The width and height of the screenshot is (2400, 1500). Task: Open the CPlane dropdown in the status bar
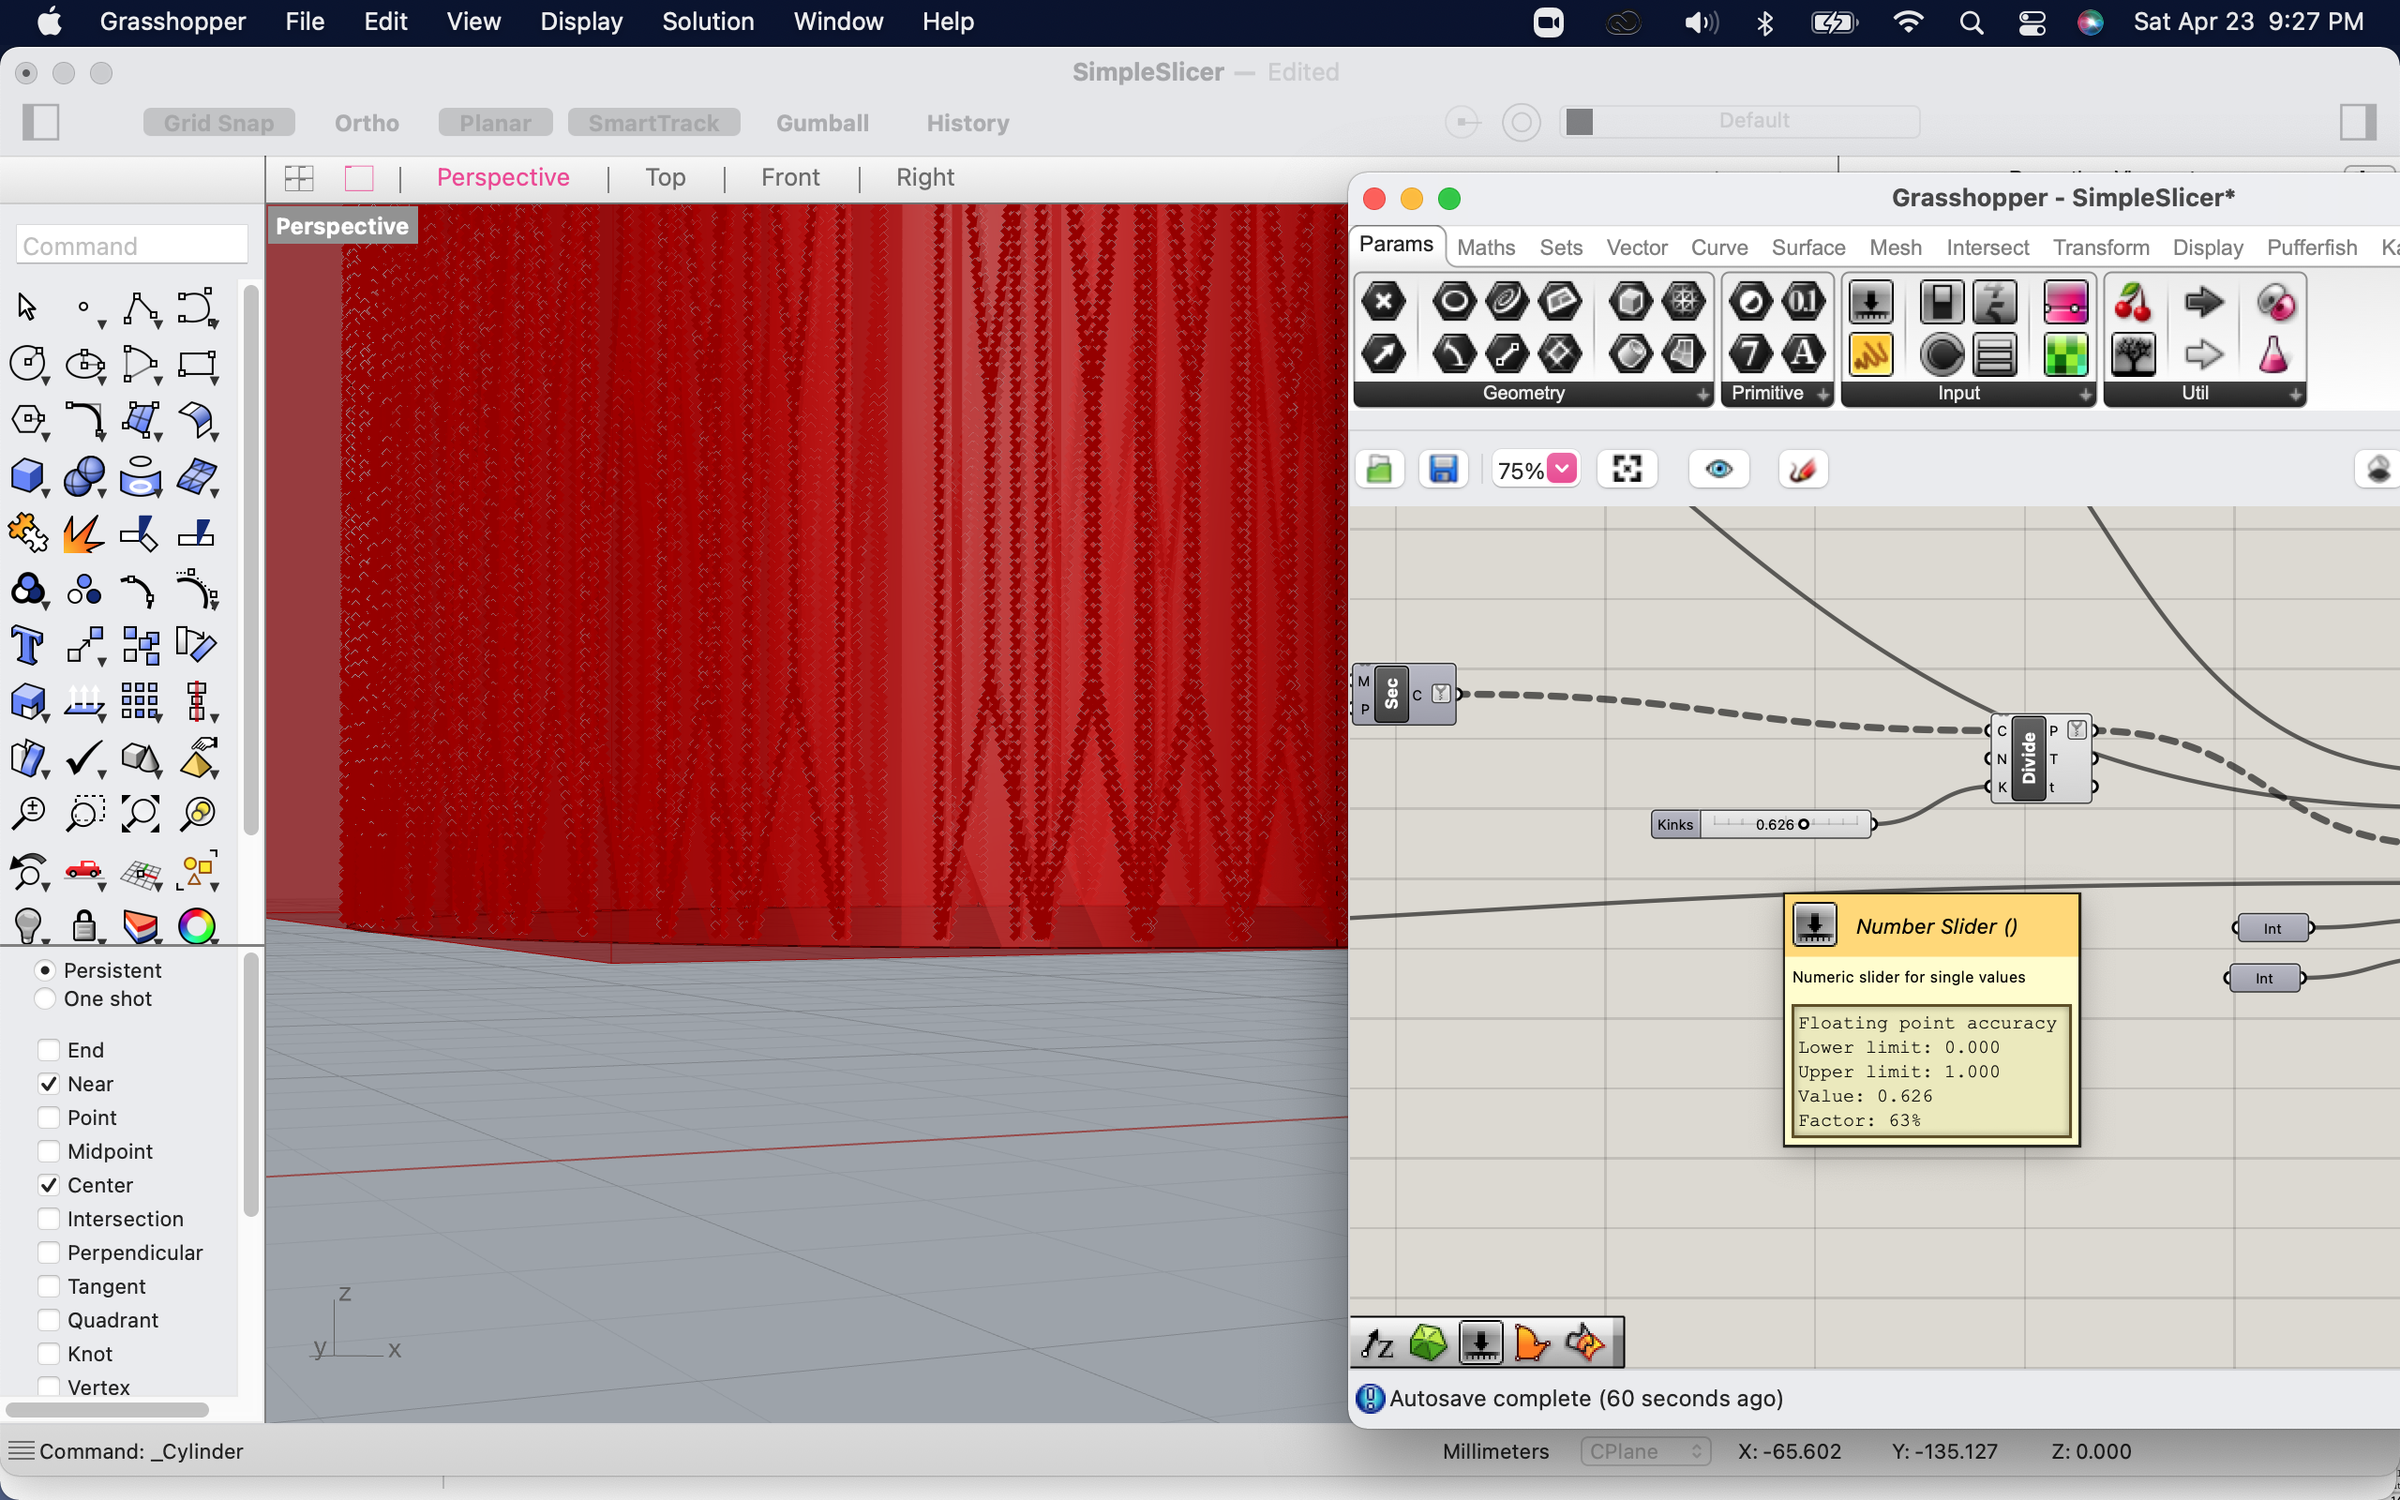pos(1644,1451)
